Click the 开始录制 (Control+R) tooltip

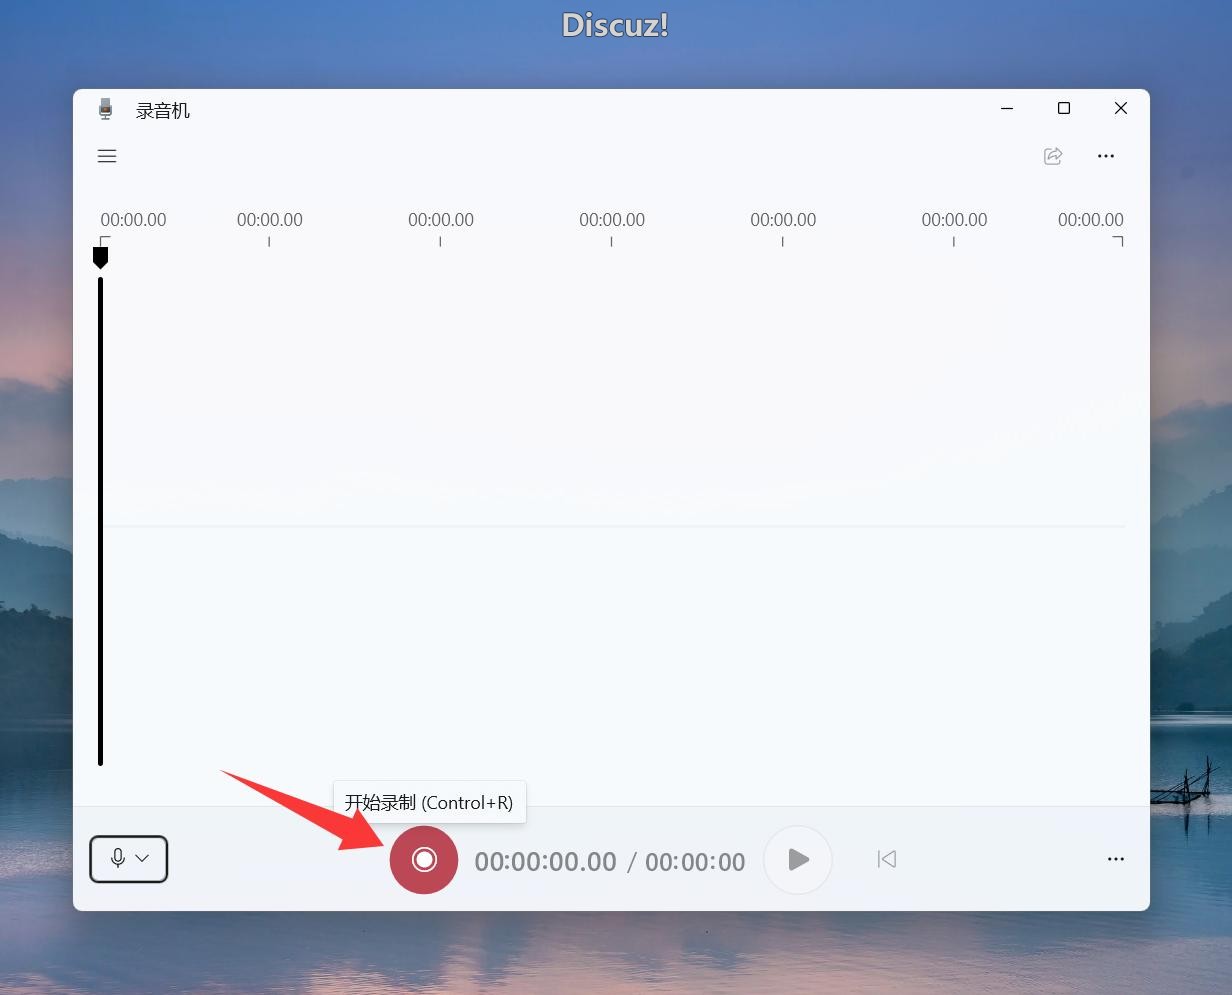(429, 803)
